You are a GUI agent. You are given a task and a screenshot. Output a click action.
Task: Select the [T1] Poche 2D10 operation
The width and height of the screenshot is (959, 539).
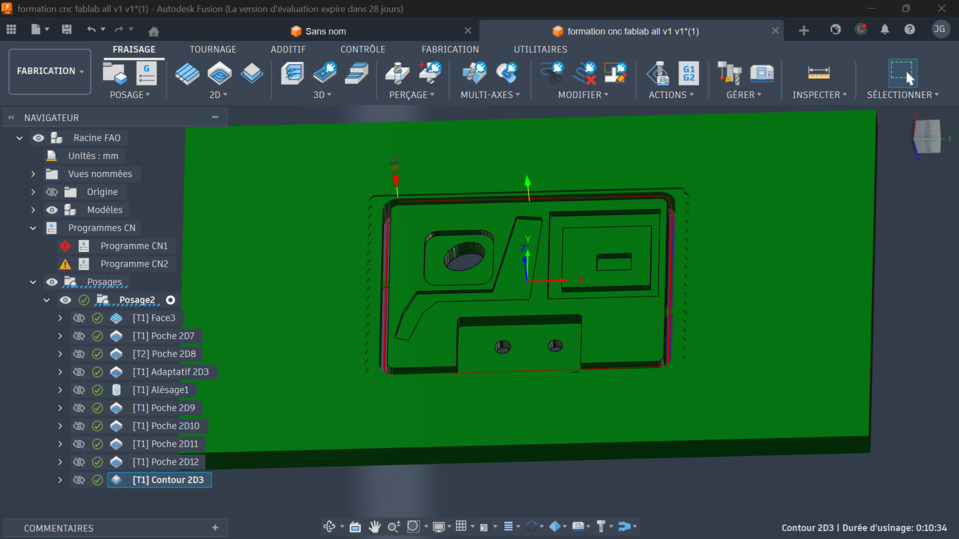pyautogui.click(x=166, y=426)
